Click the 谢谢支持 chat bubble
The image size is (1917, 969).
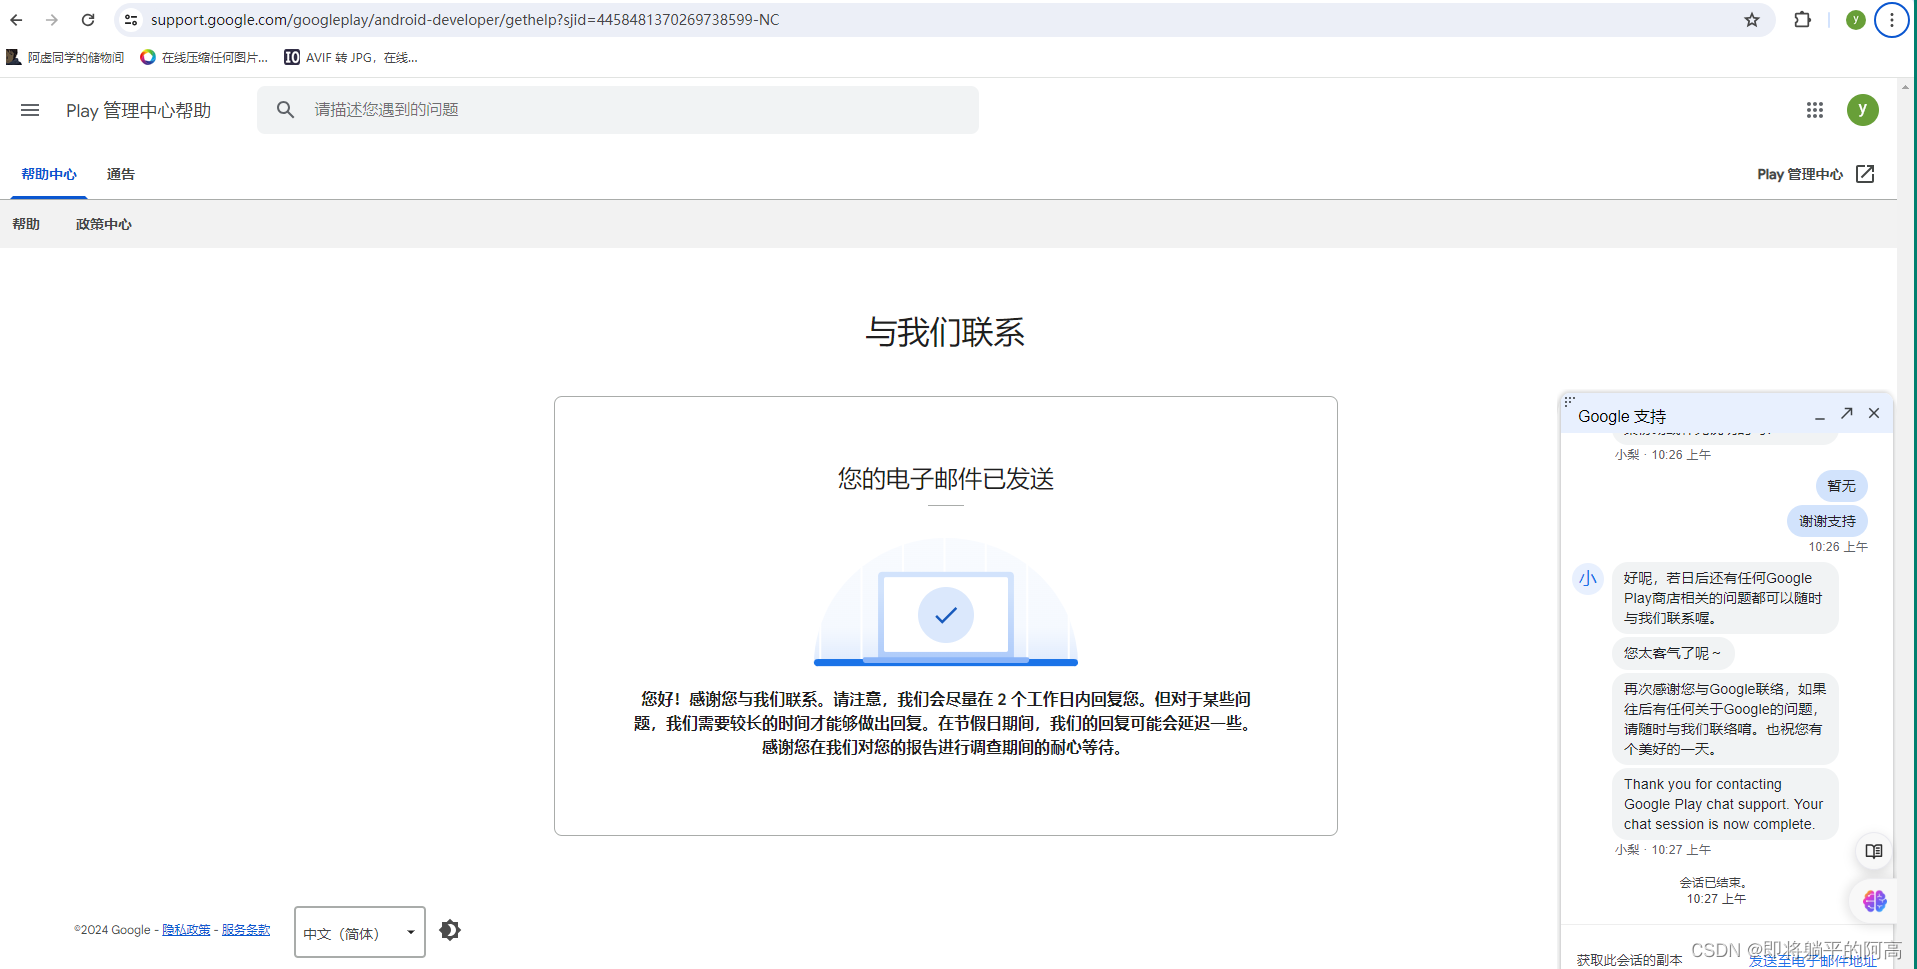coord(1827,521)
